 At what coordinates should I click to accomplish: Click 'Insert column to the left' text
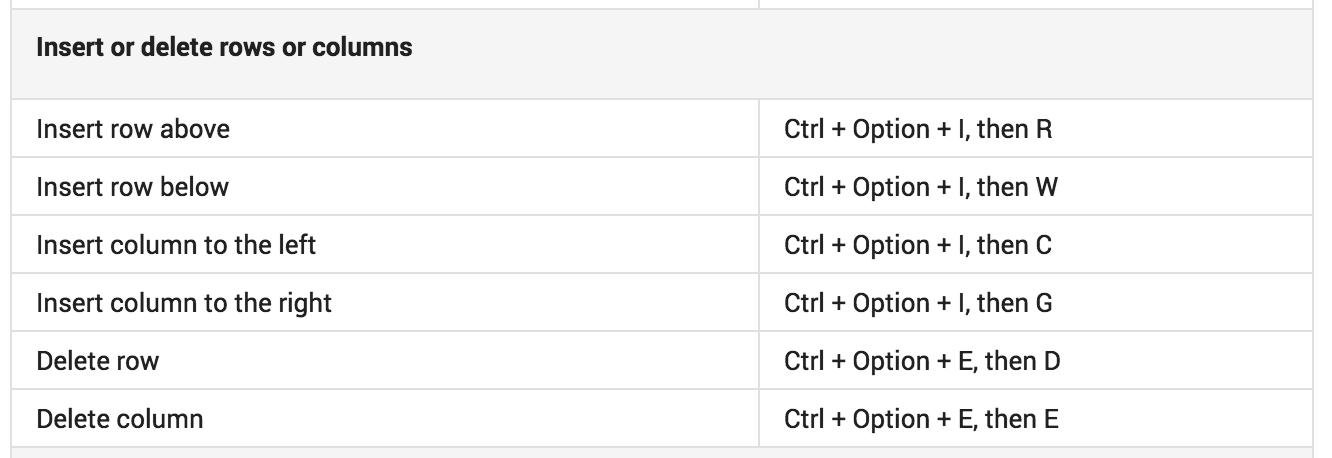176,245
